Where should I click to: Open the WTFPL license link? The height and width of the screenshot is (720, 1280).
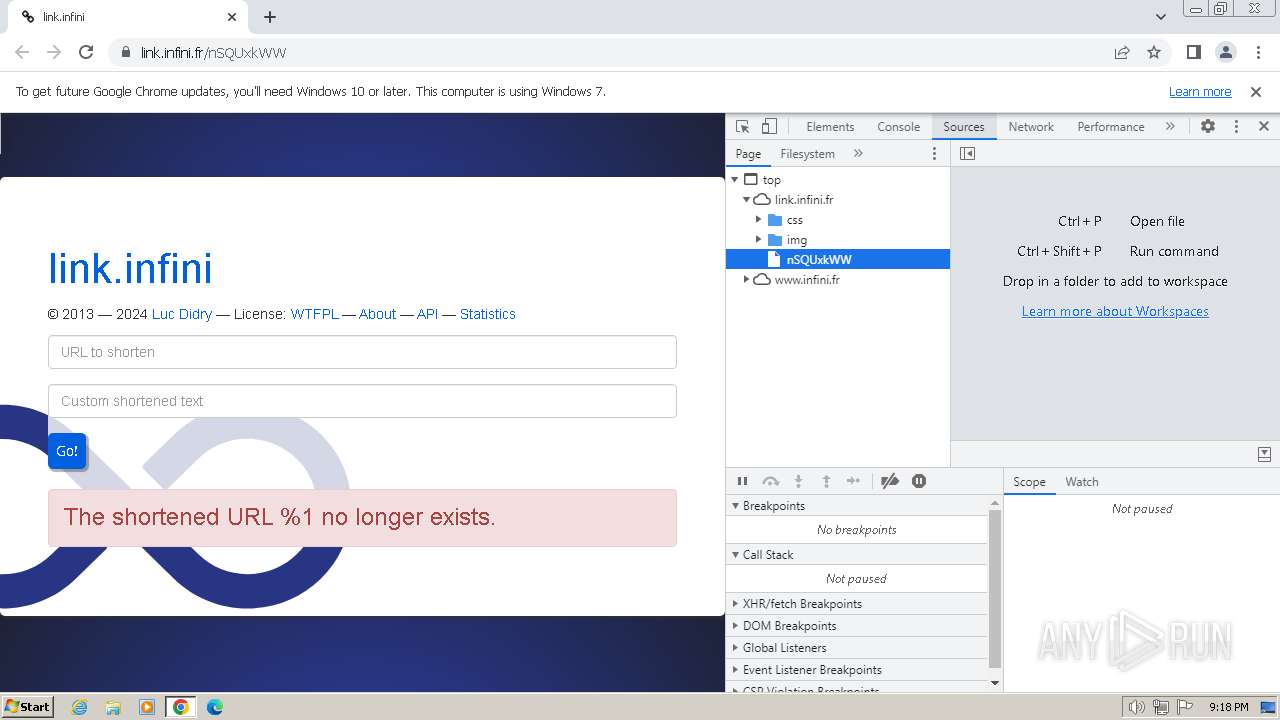tap(314, 314)
